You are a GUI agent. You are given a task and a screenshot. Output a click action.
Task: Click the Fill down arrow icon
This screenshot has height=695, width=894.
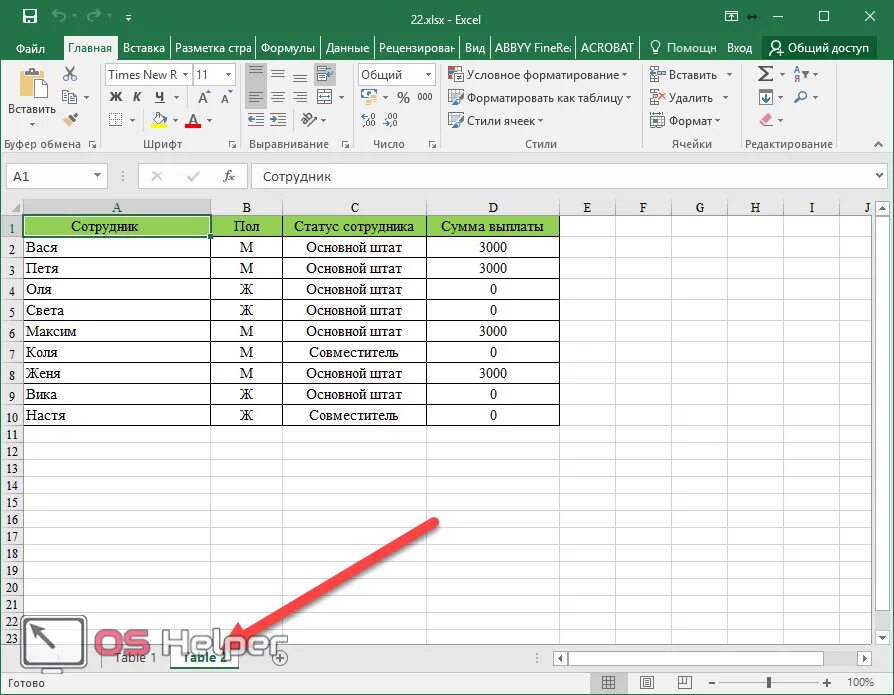[766, 97]
